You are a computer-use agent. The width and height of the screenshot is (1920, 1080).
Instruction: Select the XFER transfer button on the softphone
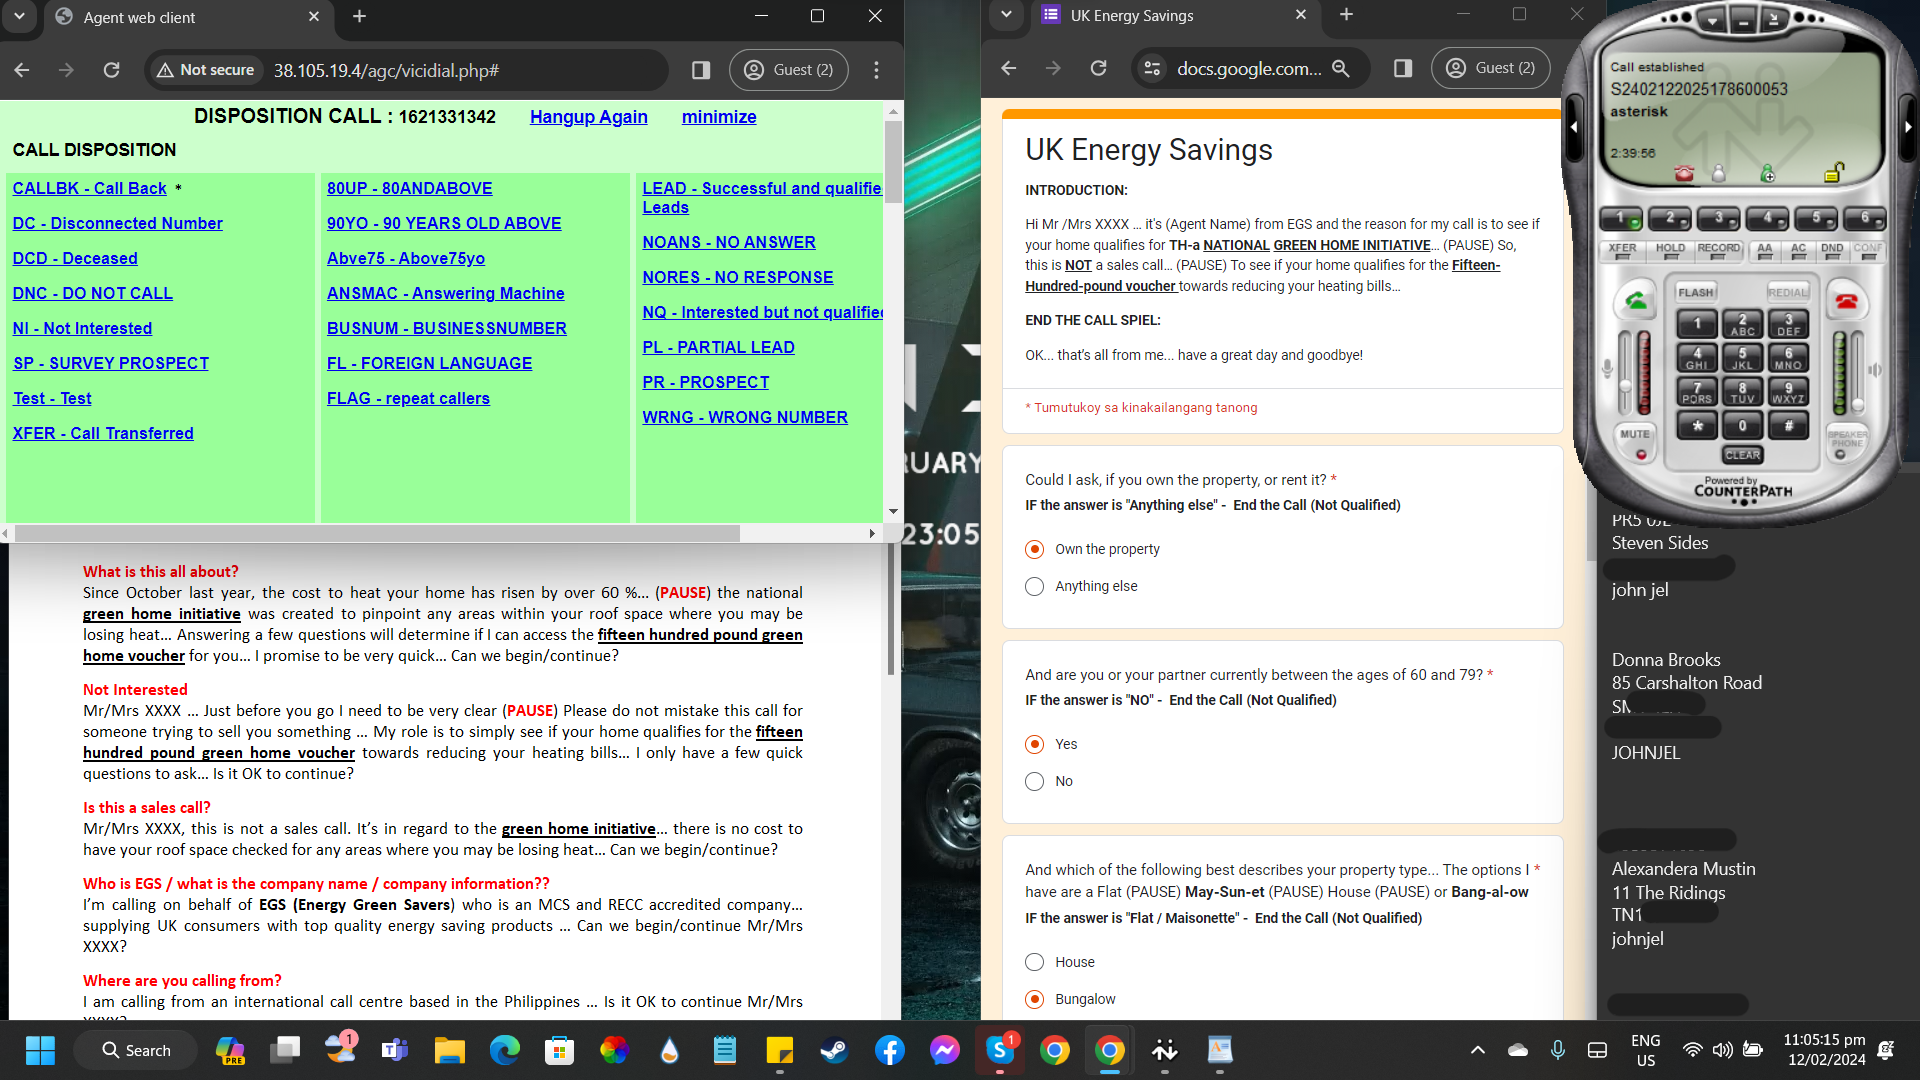coord(1622,250)
